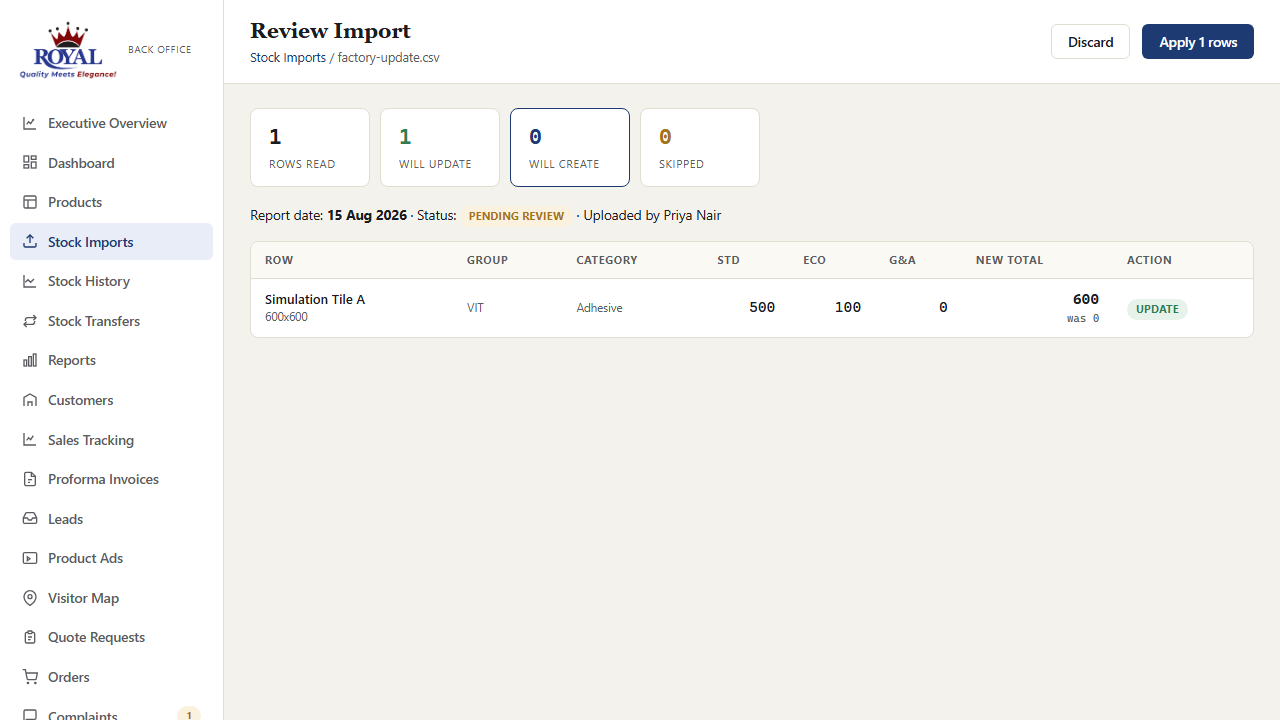Select the Rows Read card

point(310,147)
